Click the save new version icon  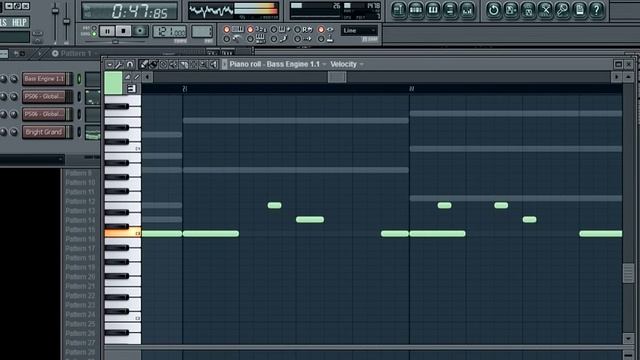[x=511, y=10]
